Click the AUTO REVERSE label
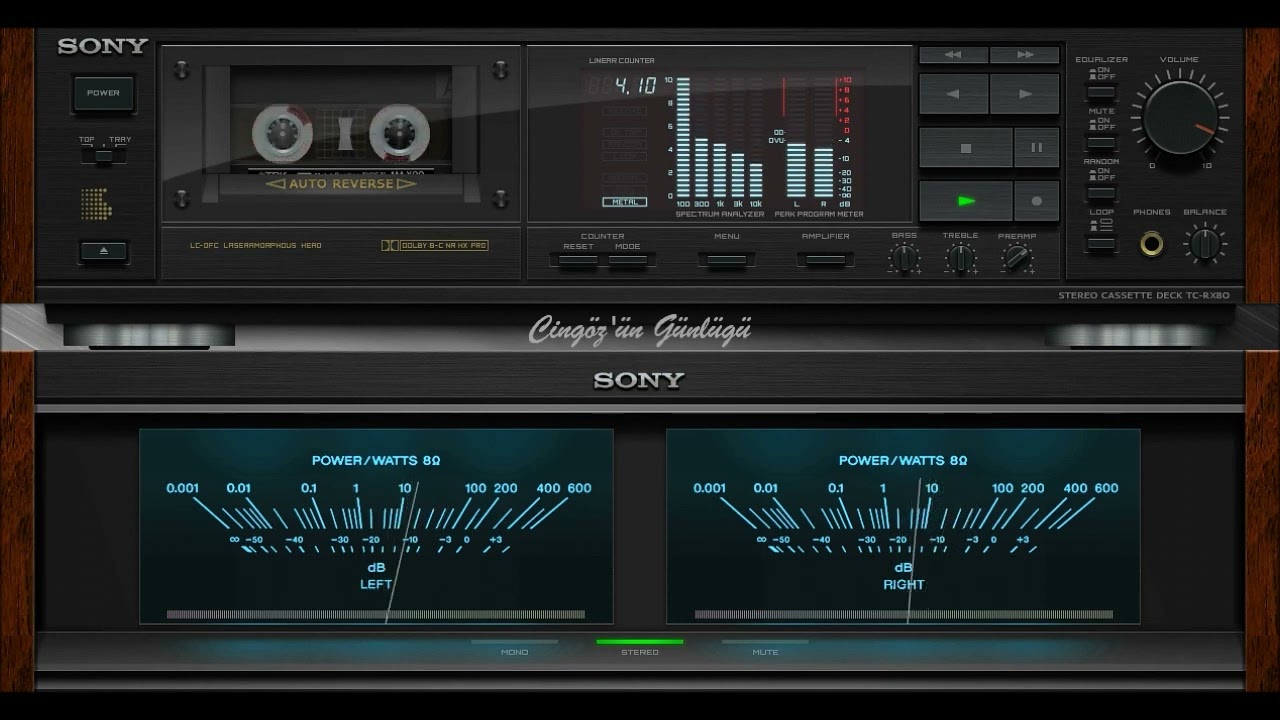Image resolution: width=1280 pixels, height=720 pixels. pos(341,184)
